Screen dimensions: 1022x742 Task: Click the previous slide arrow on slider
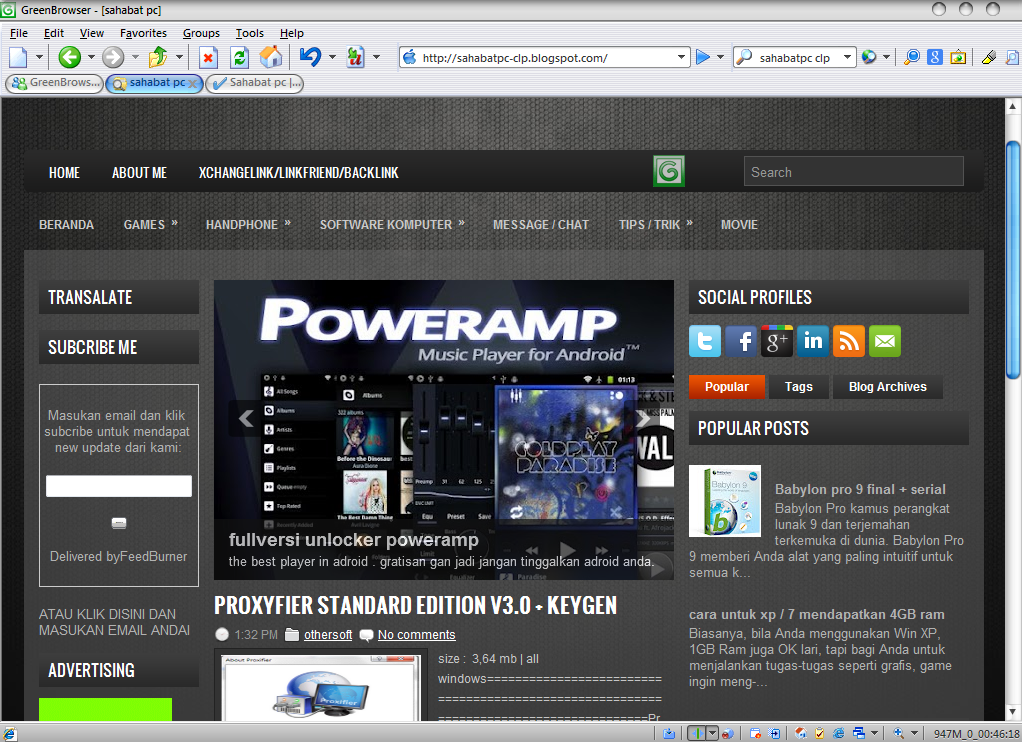pyautogui.click(x=246, y=418)
